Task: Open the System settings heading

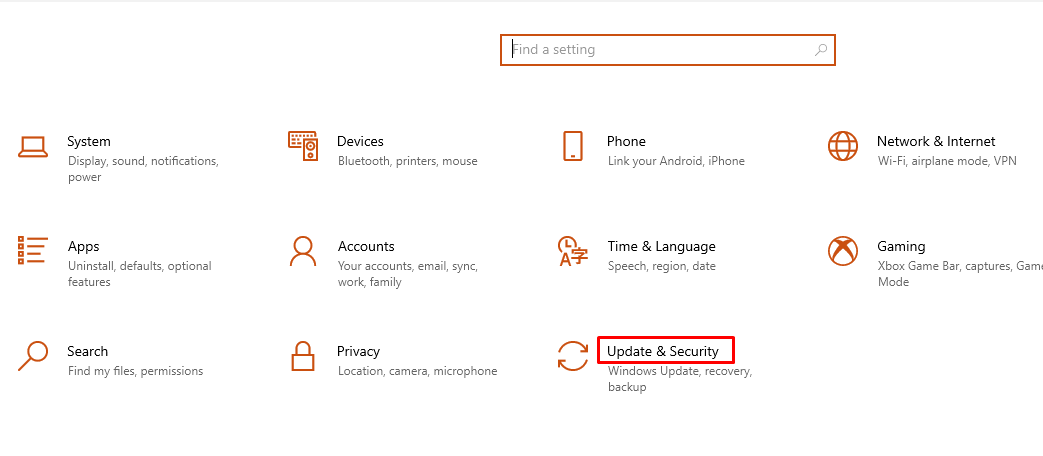Action: [x=89, y=142]
